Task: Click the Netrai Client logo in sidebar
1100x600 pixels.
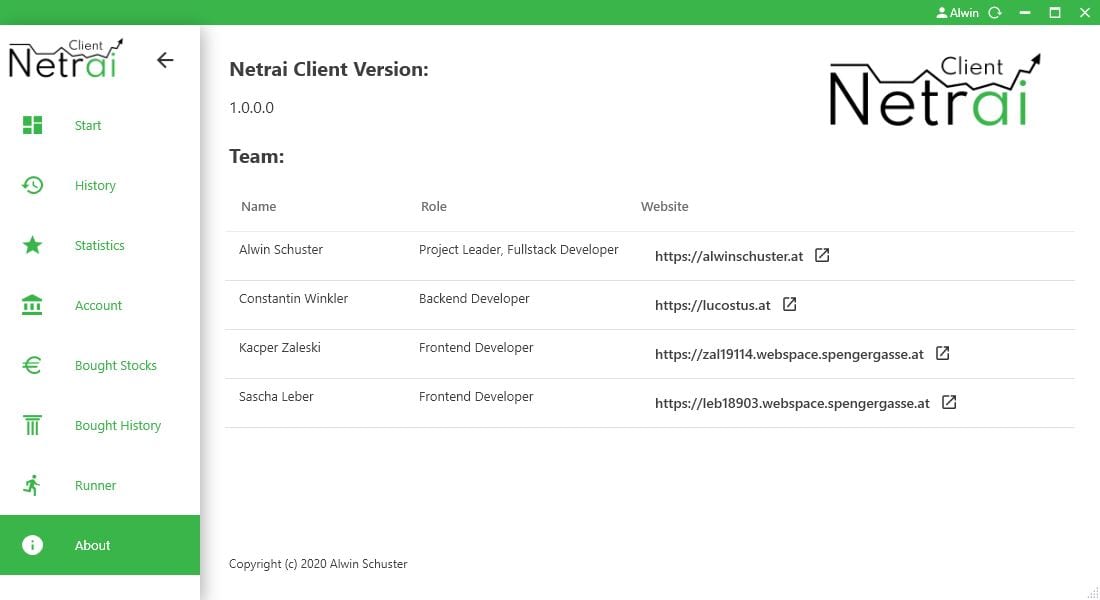Action: 66,58
